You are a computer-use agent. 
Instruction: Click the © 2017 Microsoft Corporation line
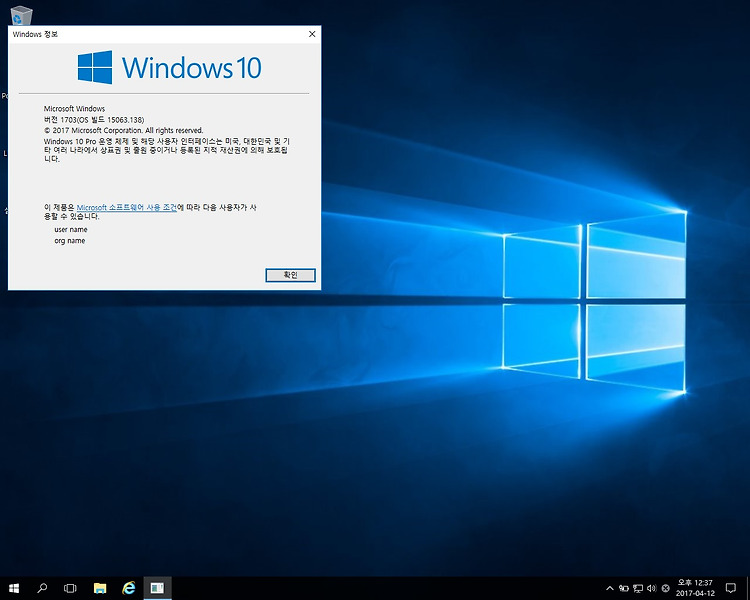coord(123,130)
